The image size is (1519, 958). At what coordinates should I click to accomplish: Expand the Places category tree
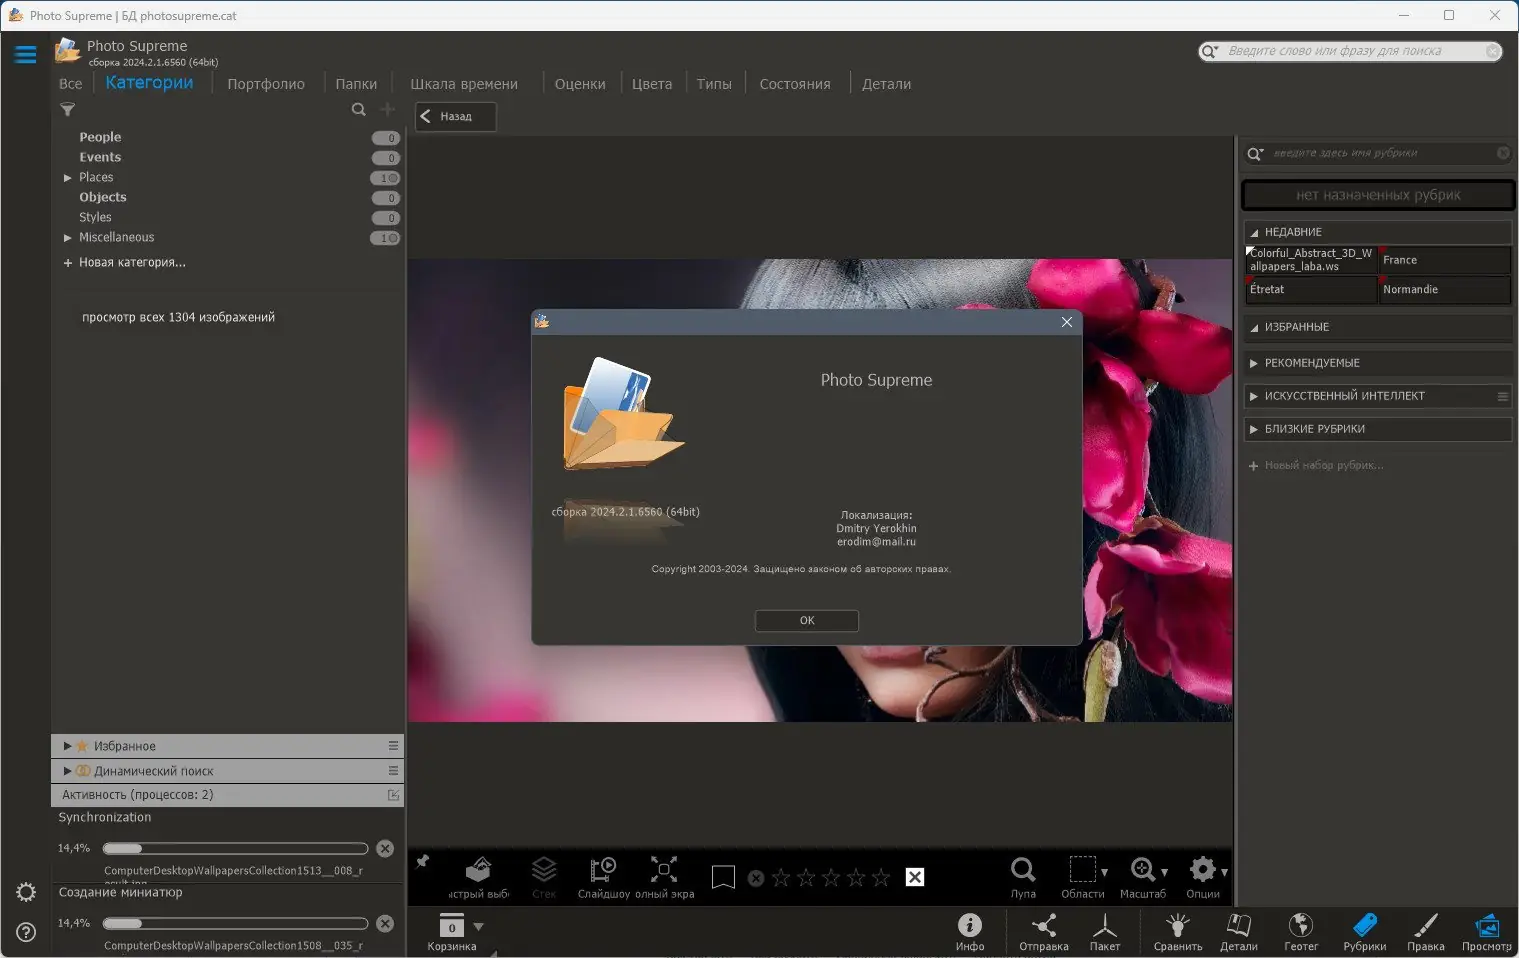click(x=68, y=178)
